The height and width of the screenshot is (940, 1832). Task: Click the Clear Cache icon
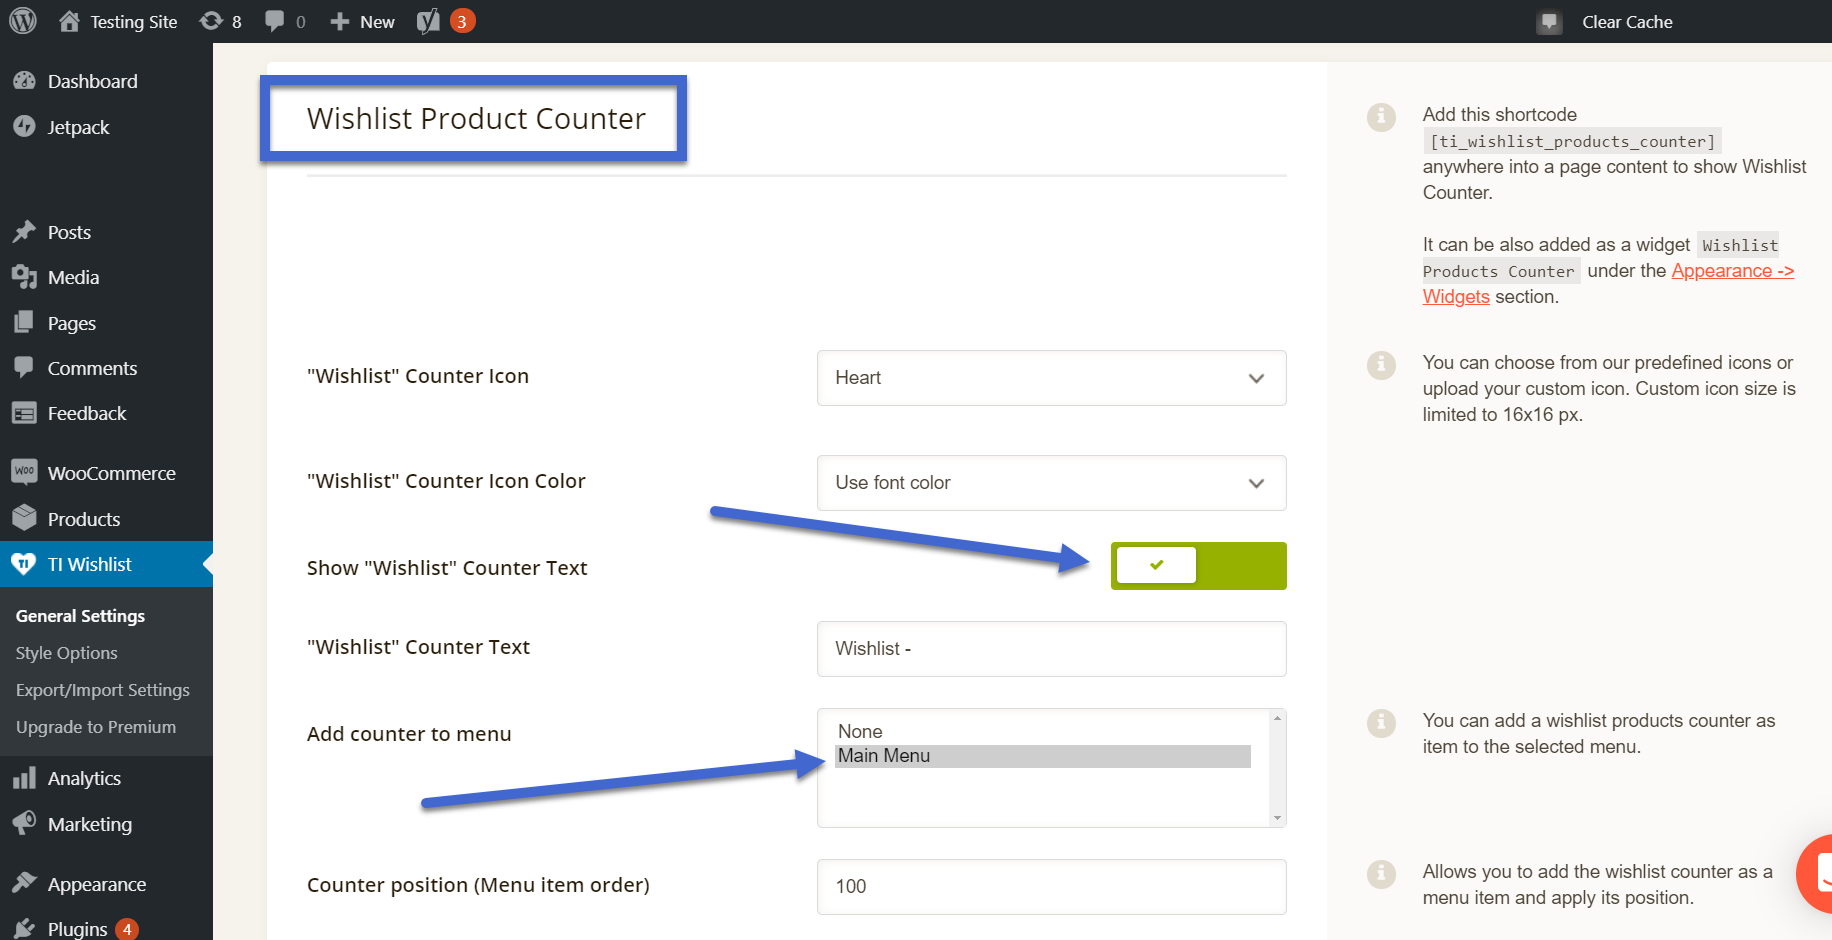(1549, 22)
